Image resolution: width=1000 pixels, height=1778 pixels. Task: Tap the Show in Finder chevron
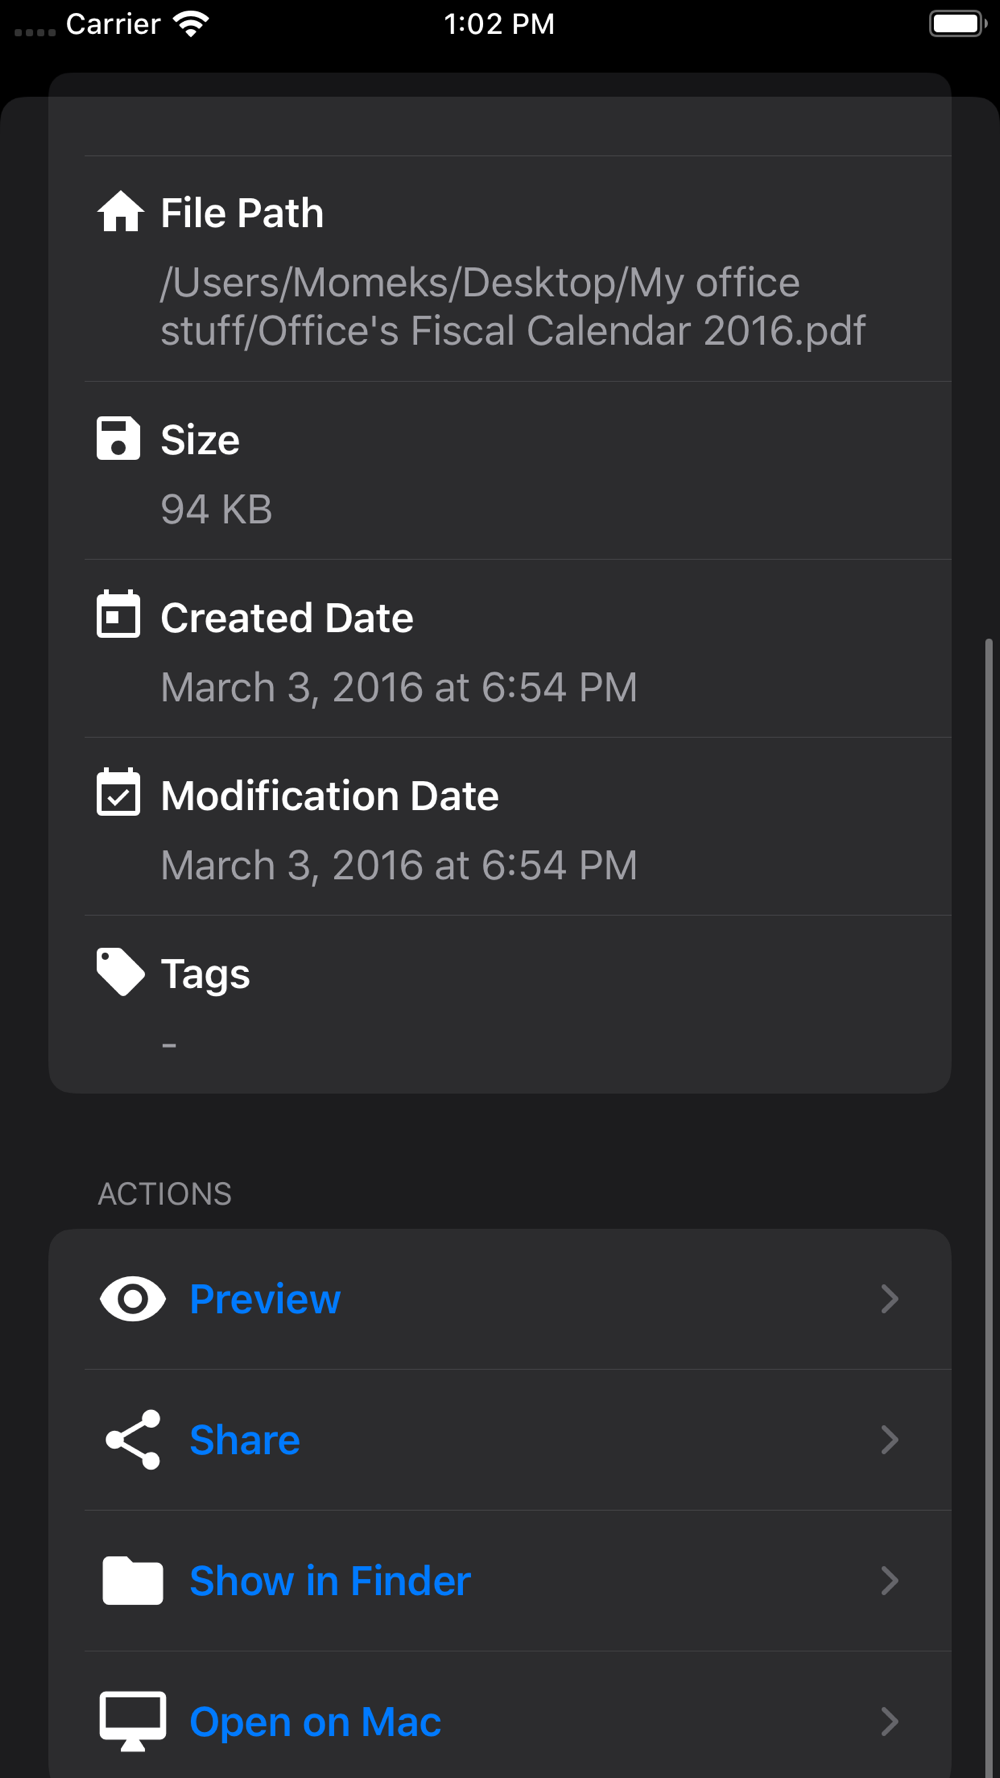889,1581
